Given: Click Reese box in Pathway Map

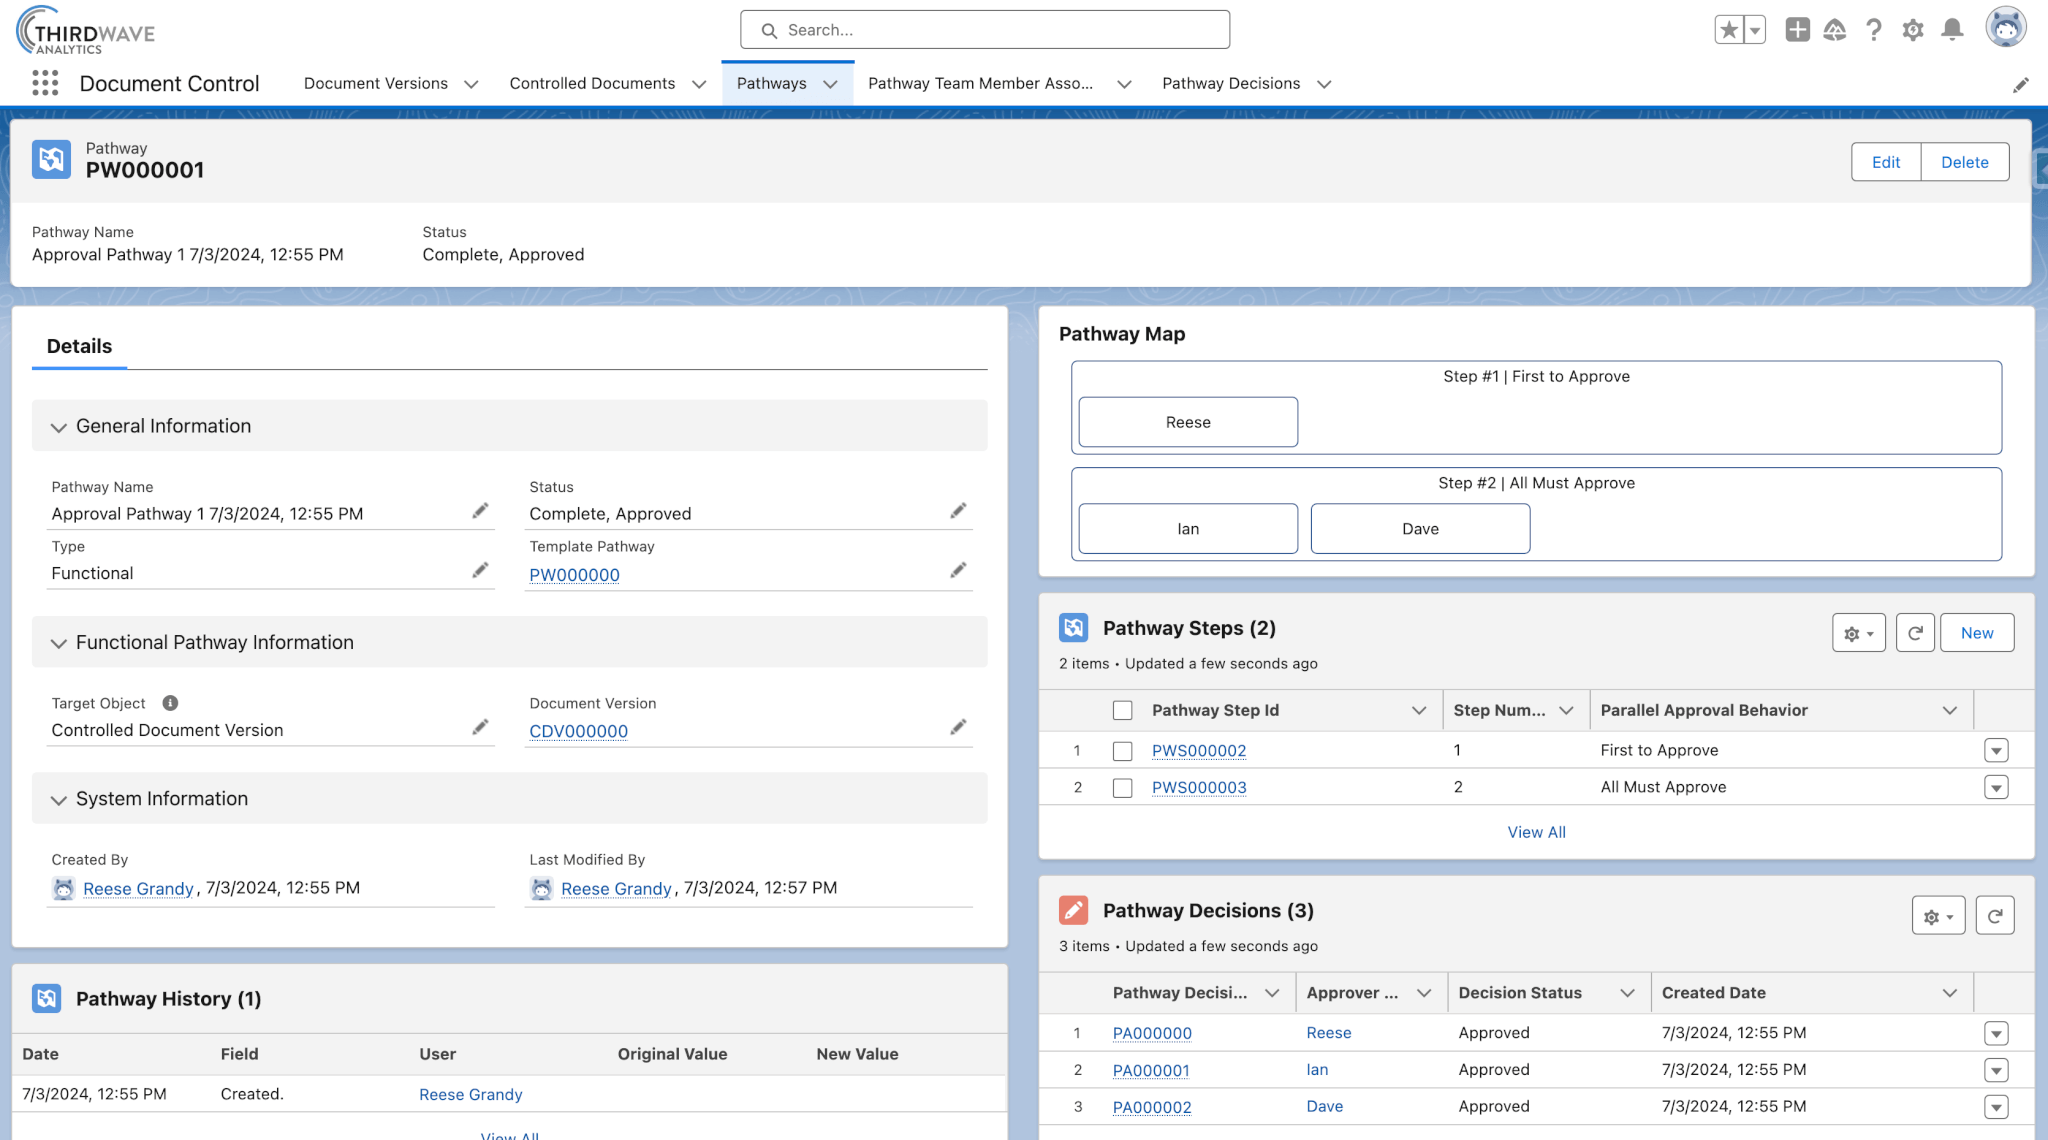Looking at the screenshot, I should [x=1188, y=422].
